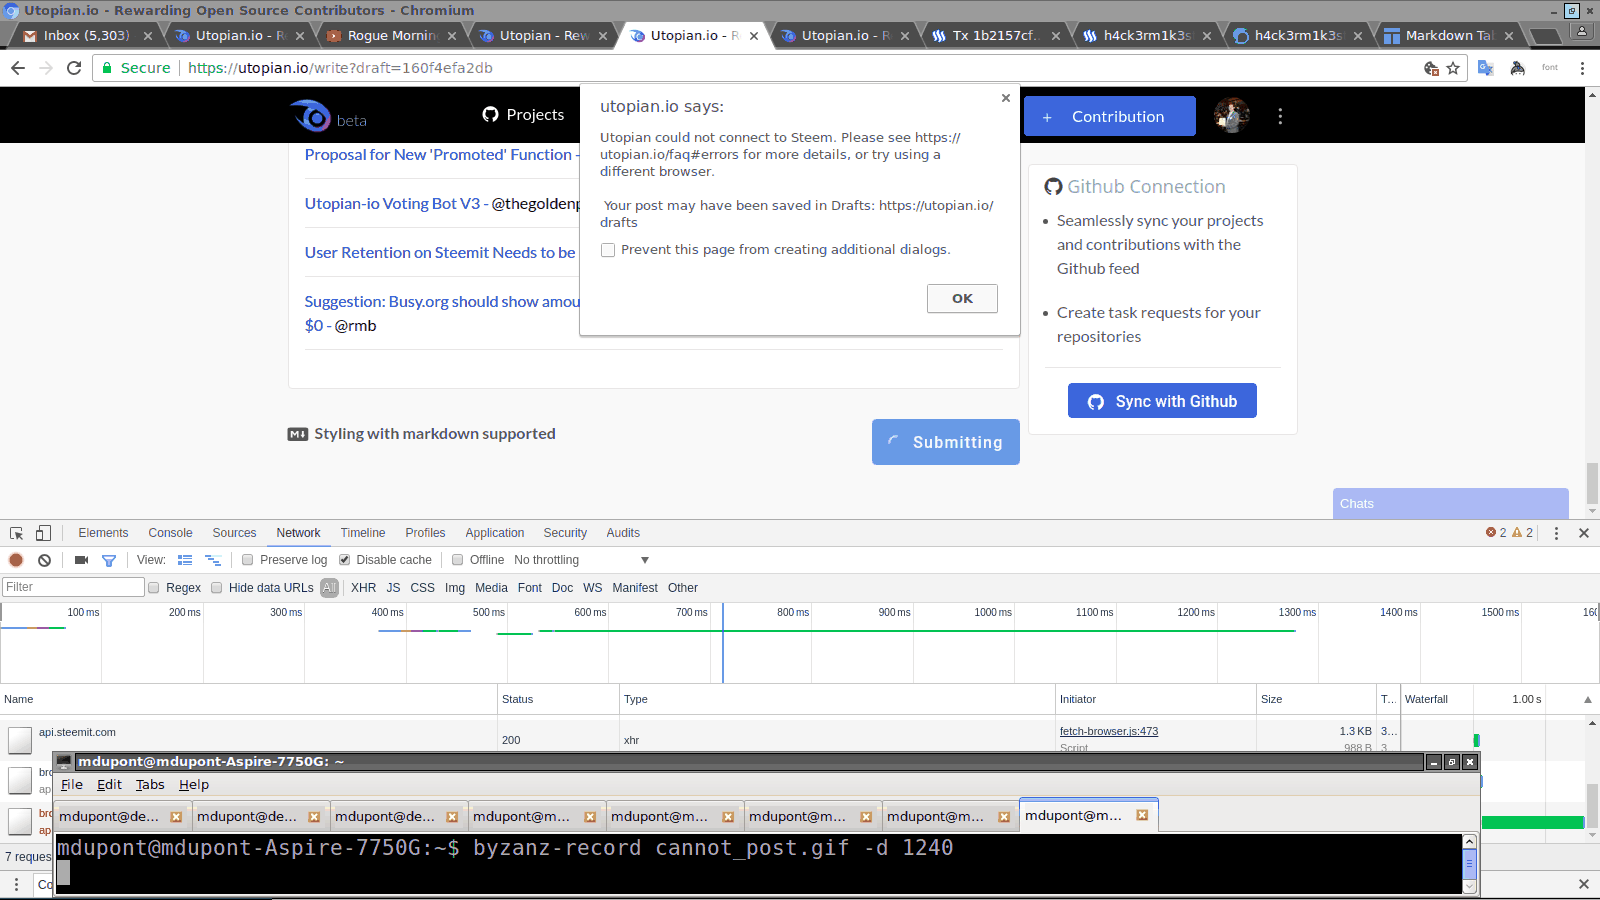1600x900 pixels.
Task: Reload the current page
Action: coord(74,68)
